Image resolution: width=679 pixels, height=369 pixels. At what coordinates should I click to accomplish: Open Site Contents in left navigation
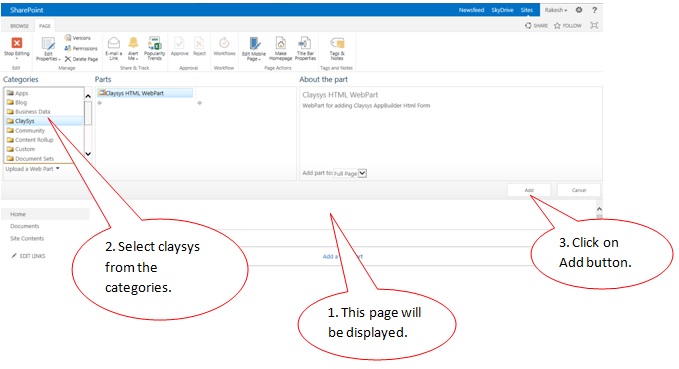pos(27,238)
